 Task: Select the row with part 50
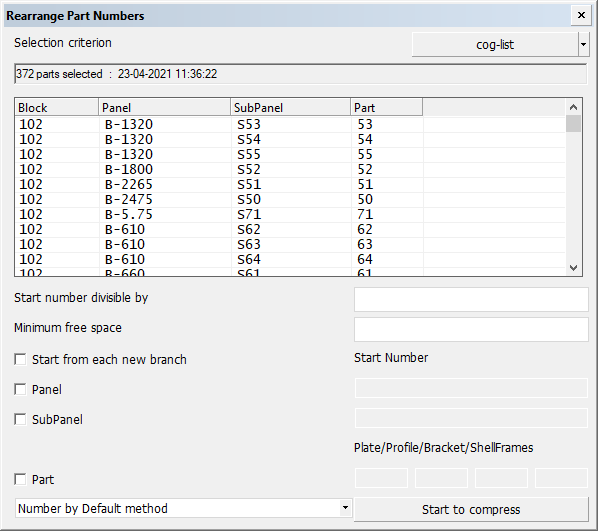[x=290, y=200]
